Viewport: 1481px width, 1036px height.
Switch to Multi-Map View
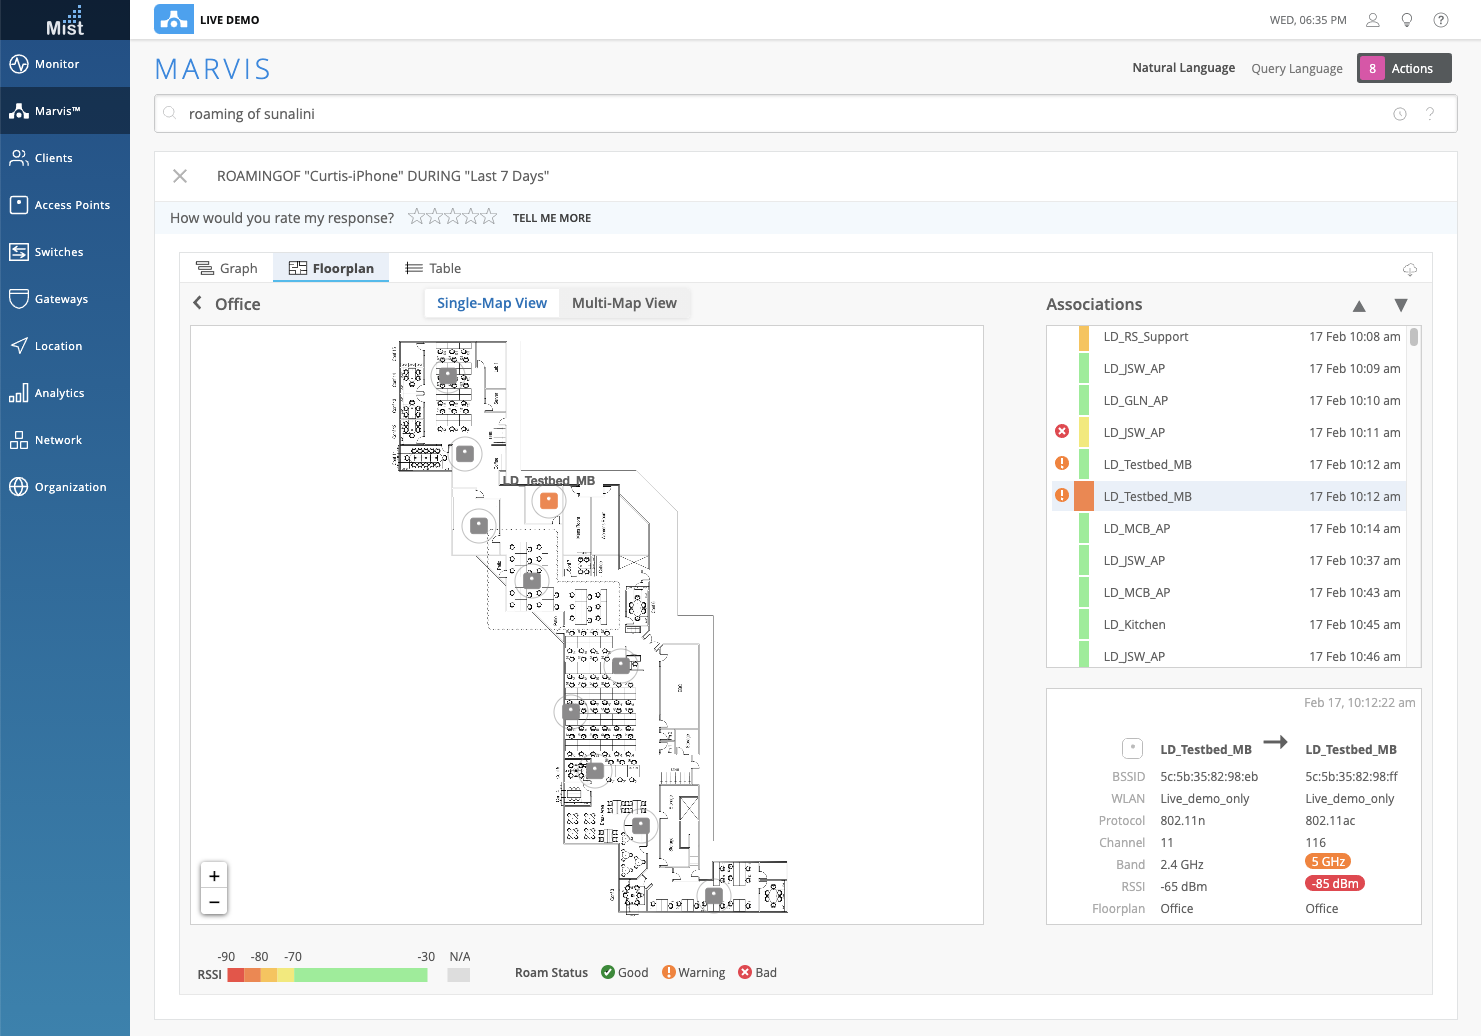tap(624, 303)
